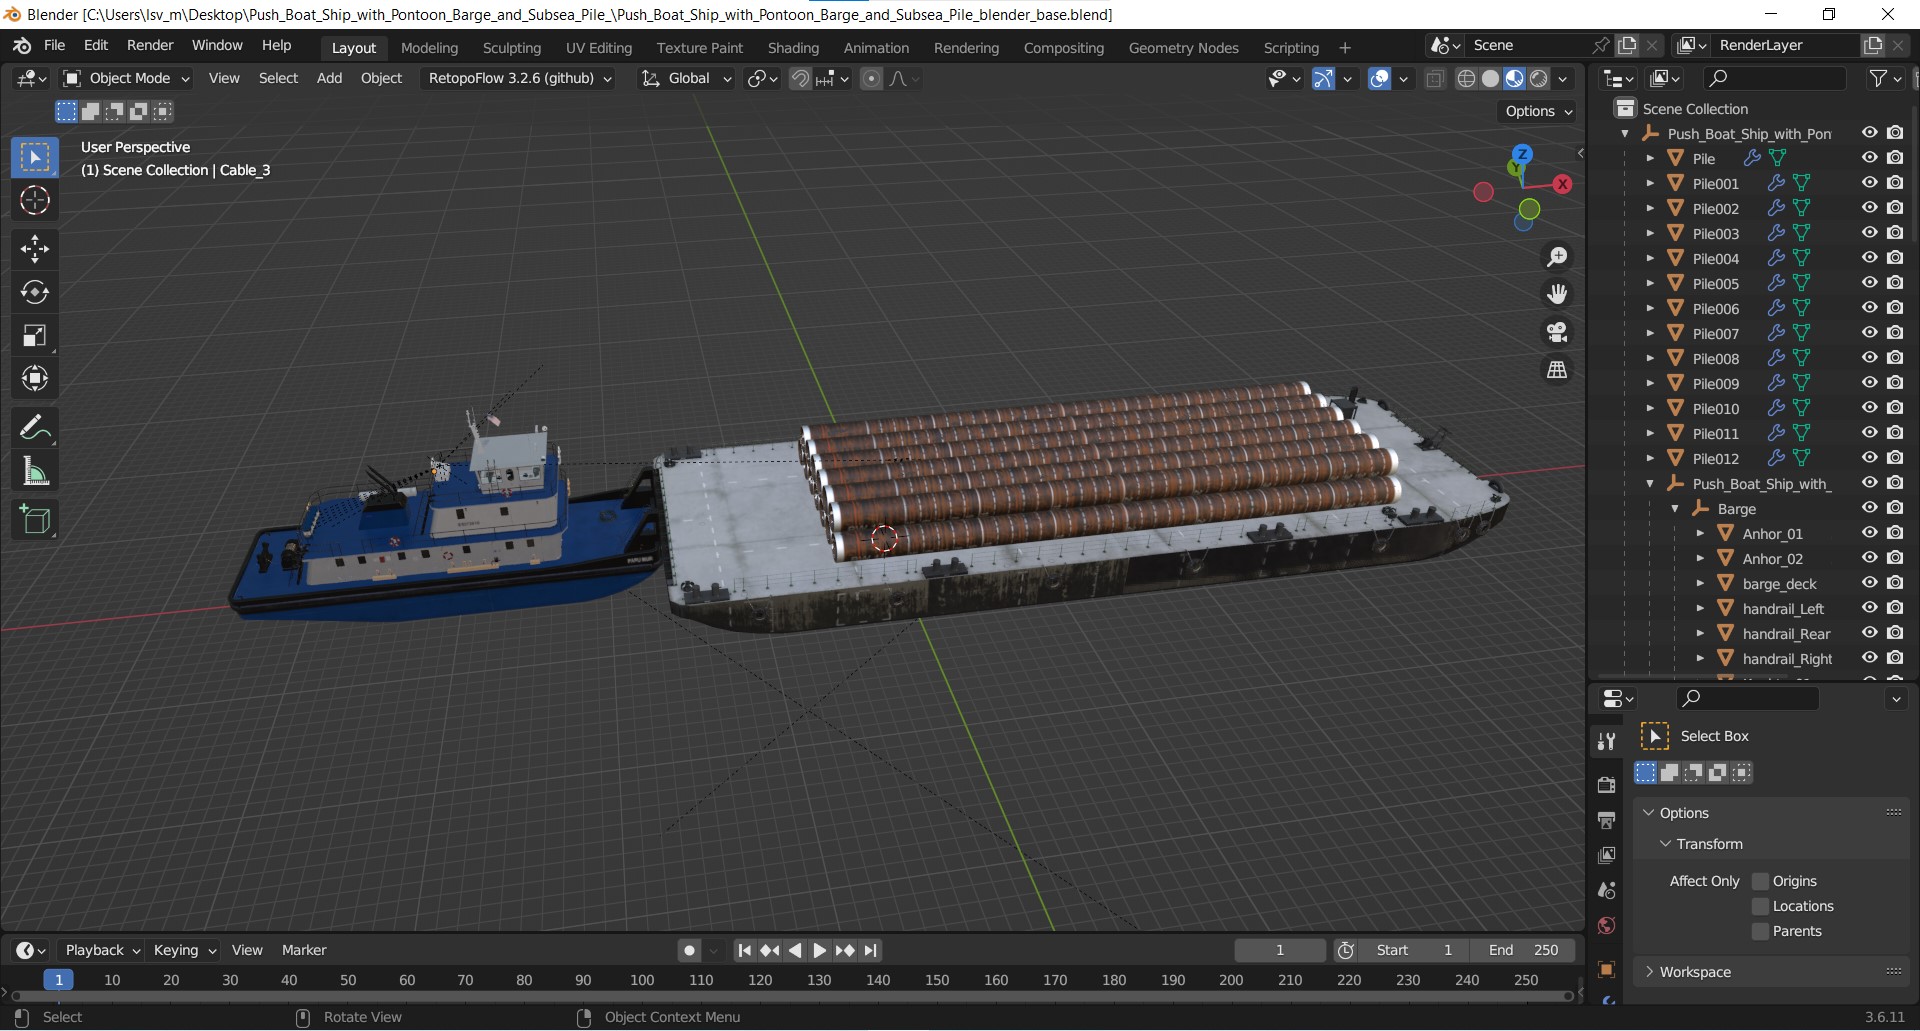The image size is (1920, 1031).
Task: Enable Affect Only Origins checkbox
Action: tap(1761, 881)
